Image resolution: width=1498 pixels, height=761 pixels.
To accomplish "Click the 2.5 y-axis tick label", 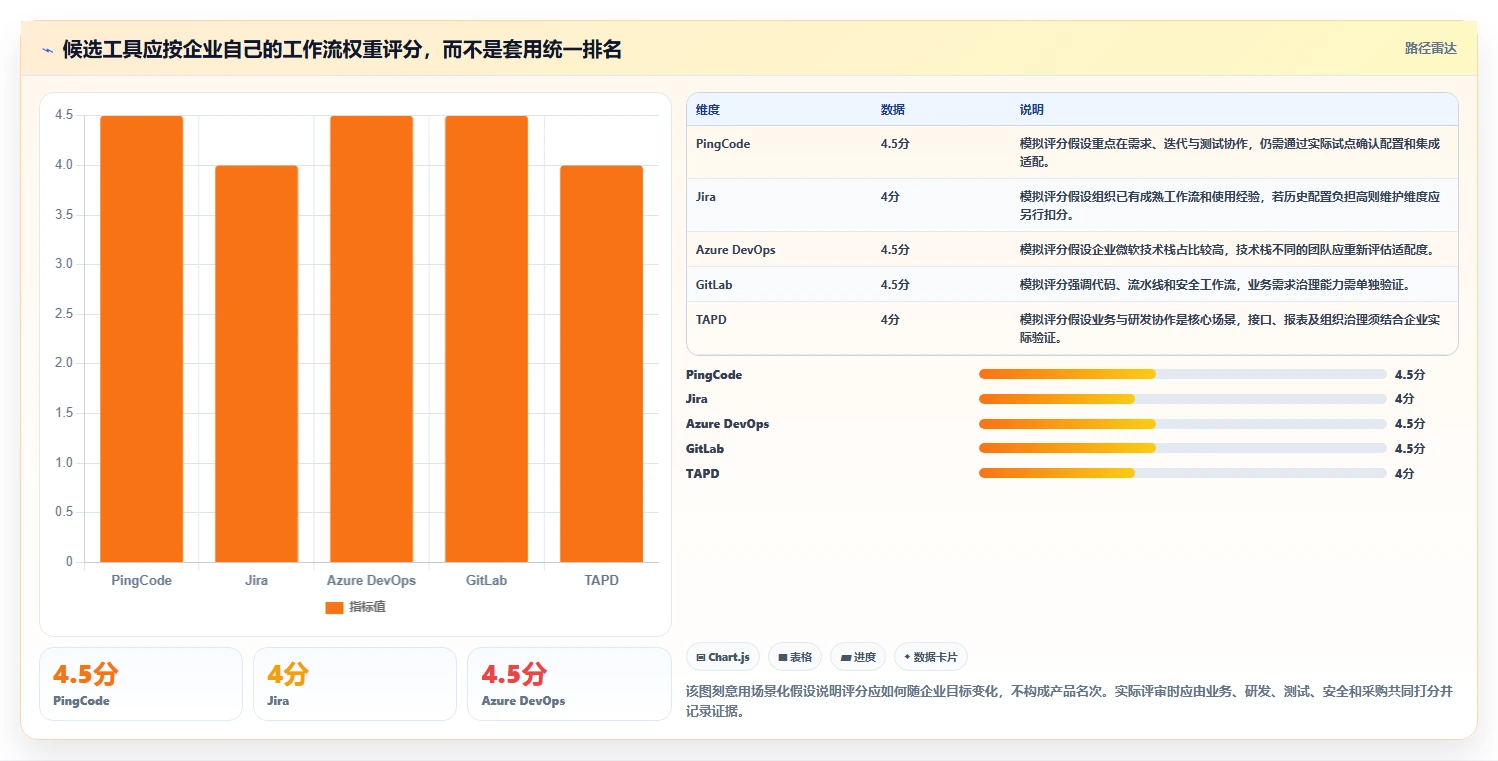I will pos(64,314).
